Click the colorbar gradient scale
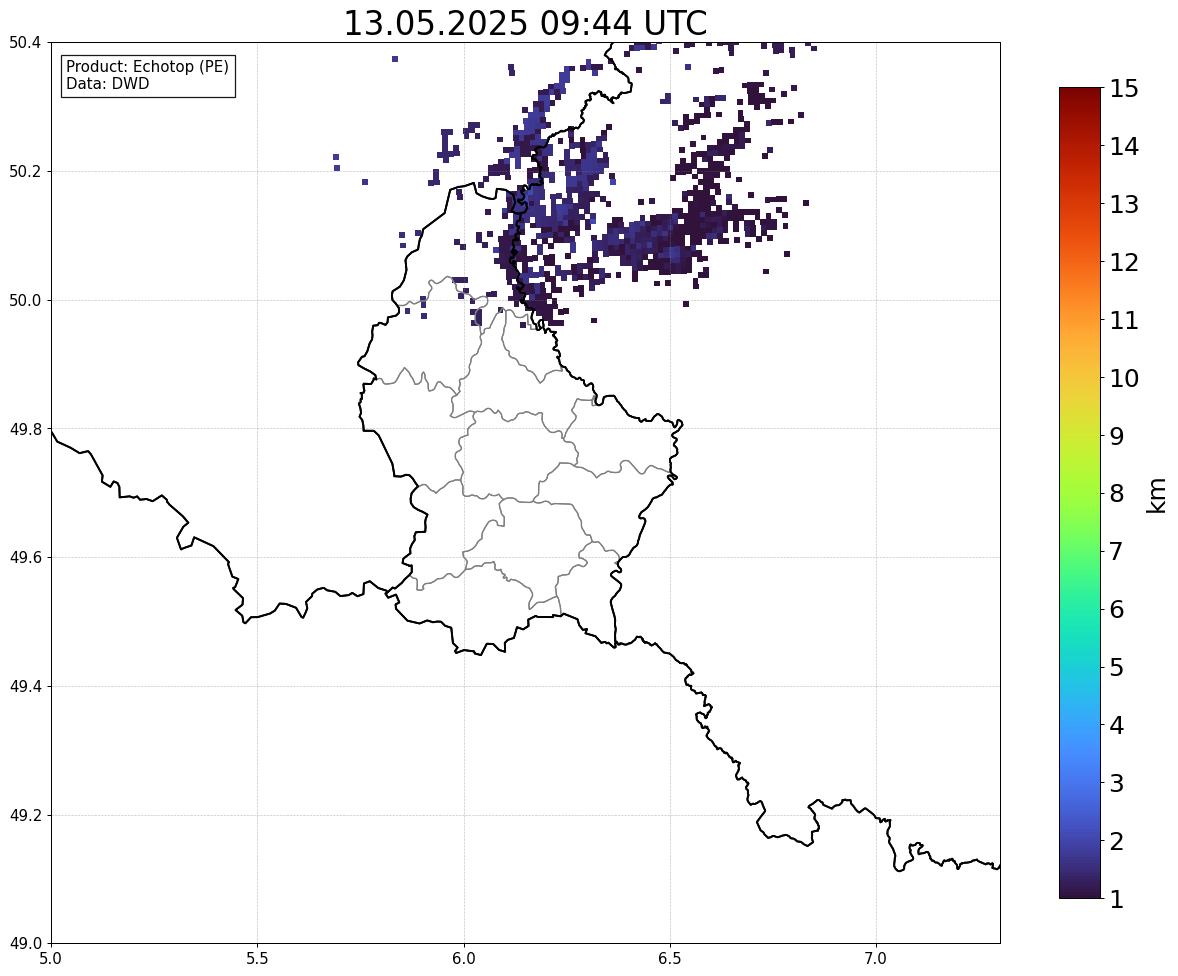This screenshot has height=976, width=1178. pos(1080,493)
